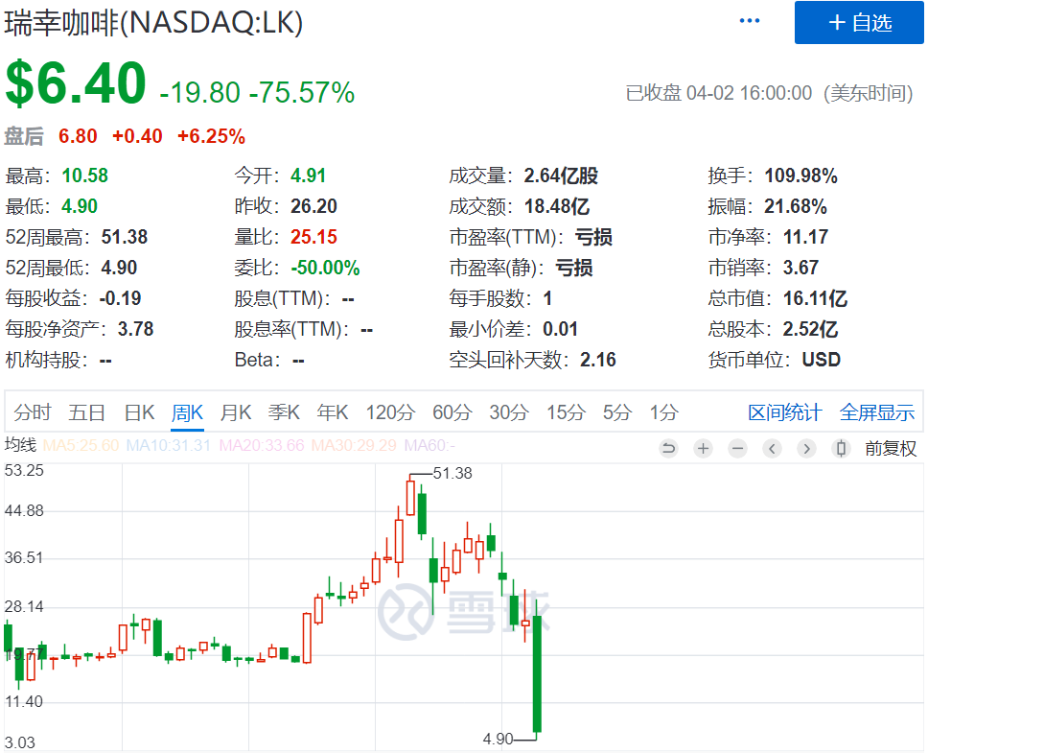Toggle the MA5:25.60 moving average line
Viewport: 1063px width, 756px height.
[81, 445]
